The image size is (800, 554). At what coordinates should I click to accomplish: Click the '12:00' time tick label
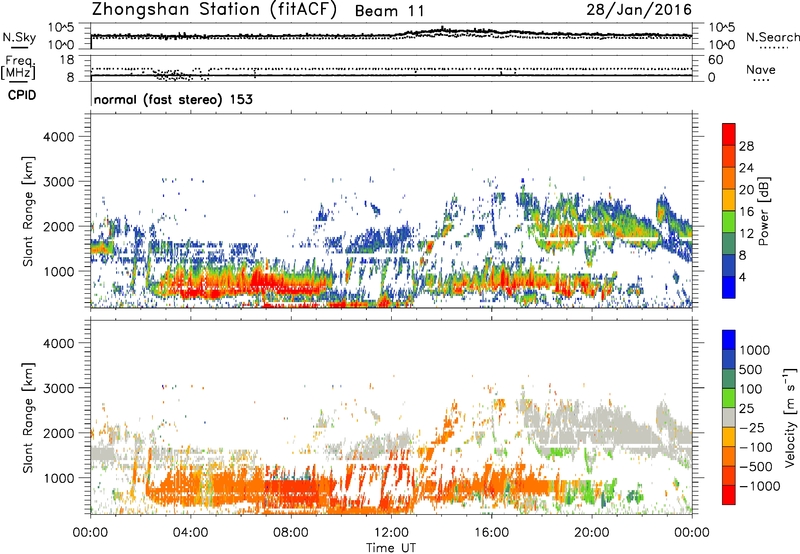[x=391, y=533]
